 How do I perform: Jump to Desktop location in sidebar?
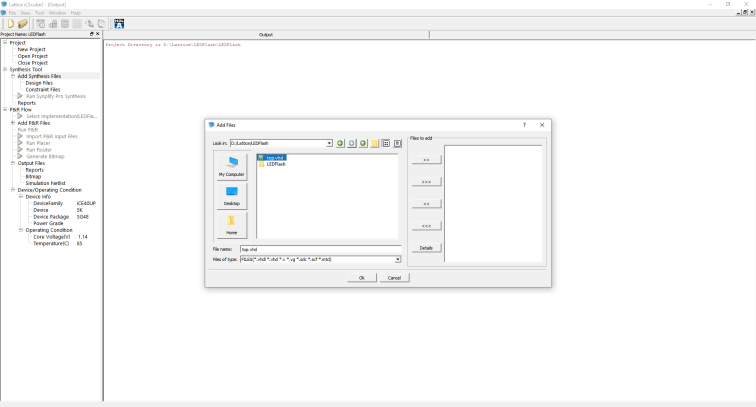(230, 195)
